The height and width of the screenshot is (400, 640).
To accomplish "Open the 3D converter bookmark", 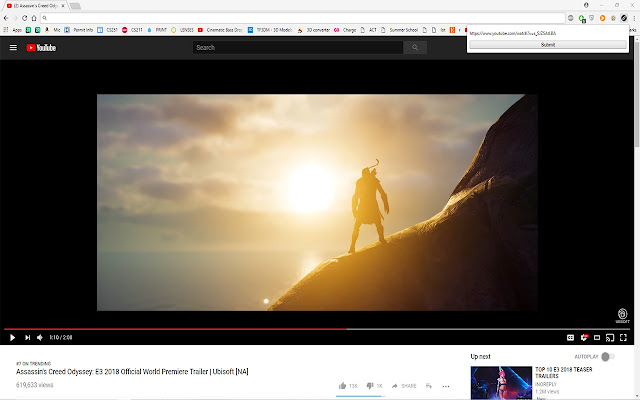I will (313, 30).
